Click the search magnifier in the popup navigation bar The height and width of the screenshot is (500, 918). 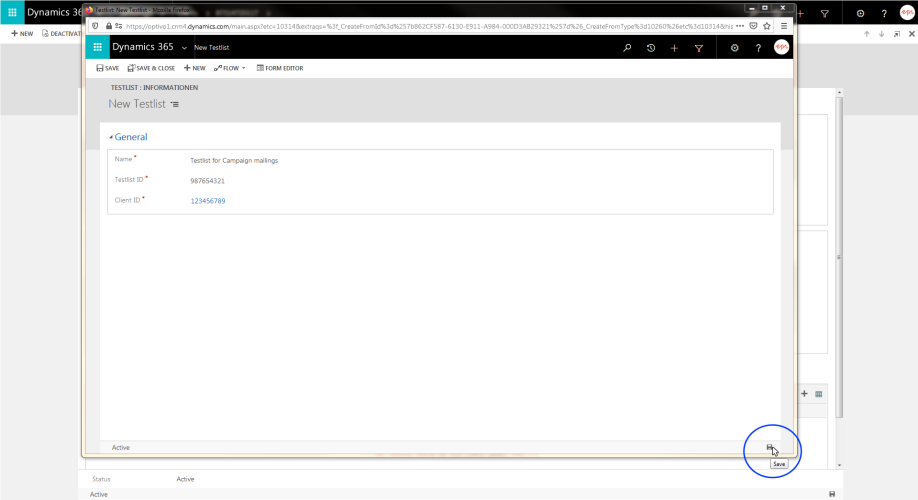(627, 47)
